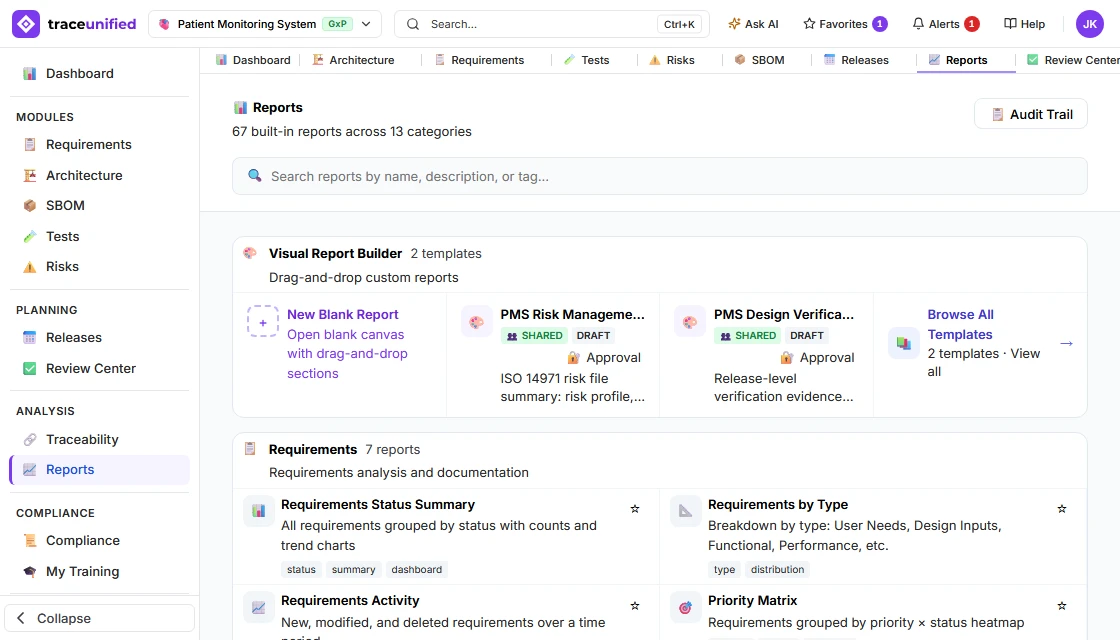
Task: Click the PMS Design Verification palette icon
Action: click(689, 322)
